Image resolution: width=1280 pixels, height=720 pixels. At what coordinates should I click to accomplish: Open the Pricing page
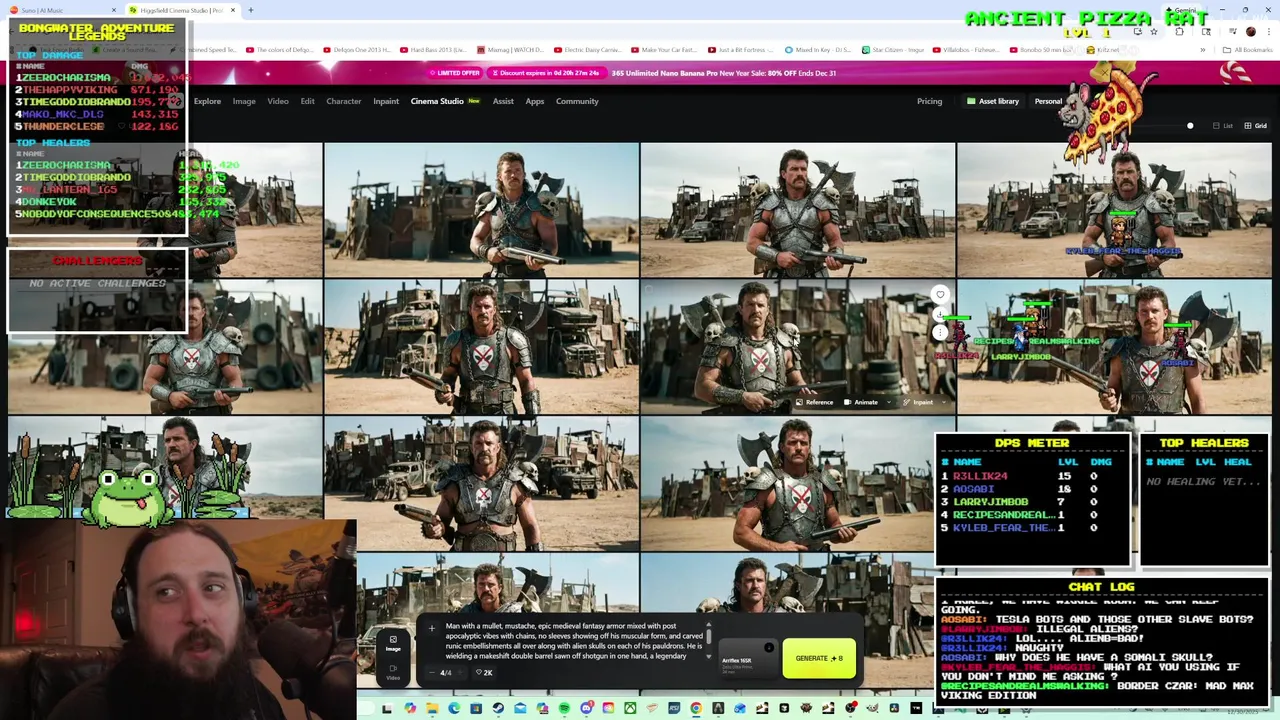pyautogui.click(x=929, y=101)
